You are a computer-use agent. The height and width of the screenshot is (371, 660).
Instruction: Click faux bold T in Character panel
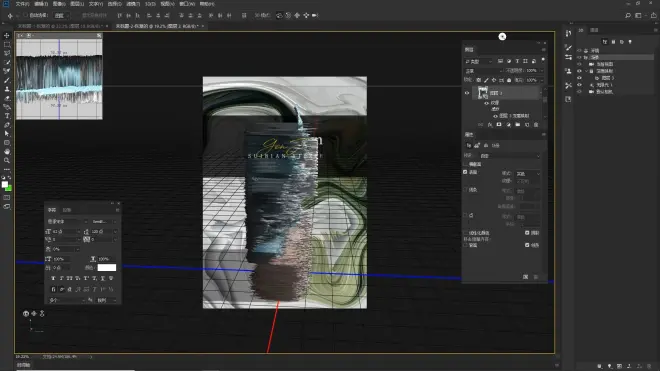(x=53, y=278)
